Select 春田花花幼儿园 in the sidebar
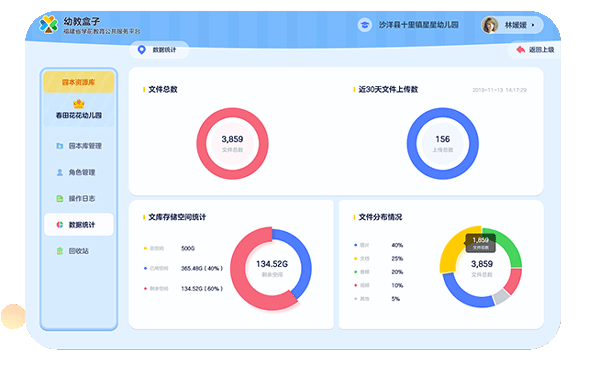 click(x=79, y=115)
